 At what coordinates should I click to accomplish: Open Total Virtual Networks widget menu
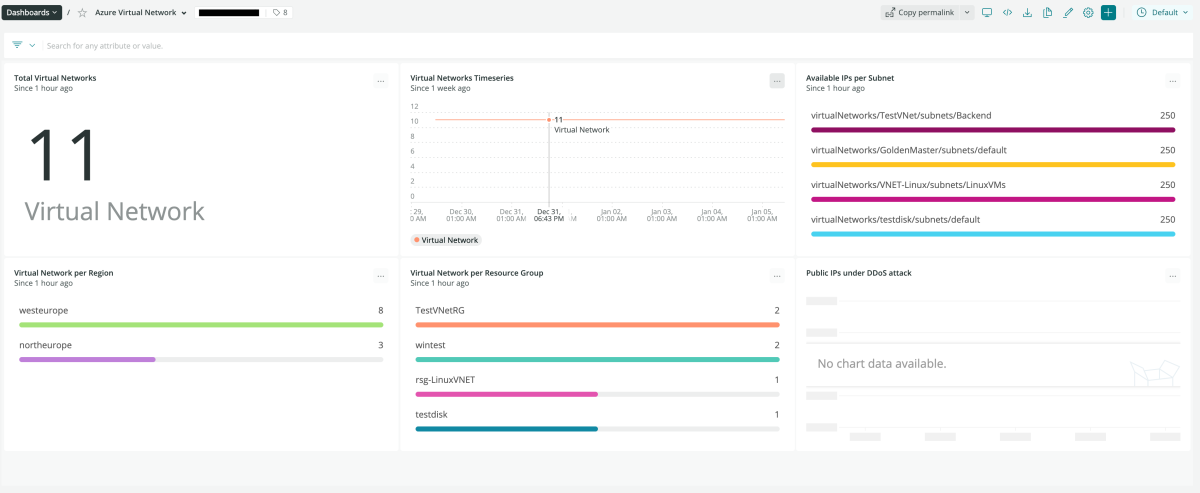(380, 81)
